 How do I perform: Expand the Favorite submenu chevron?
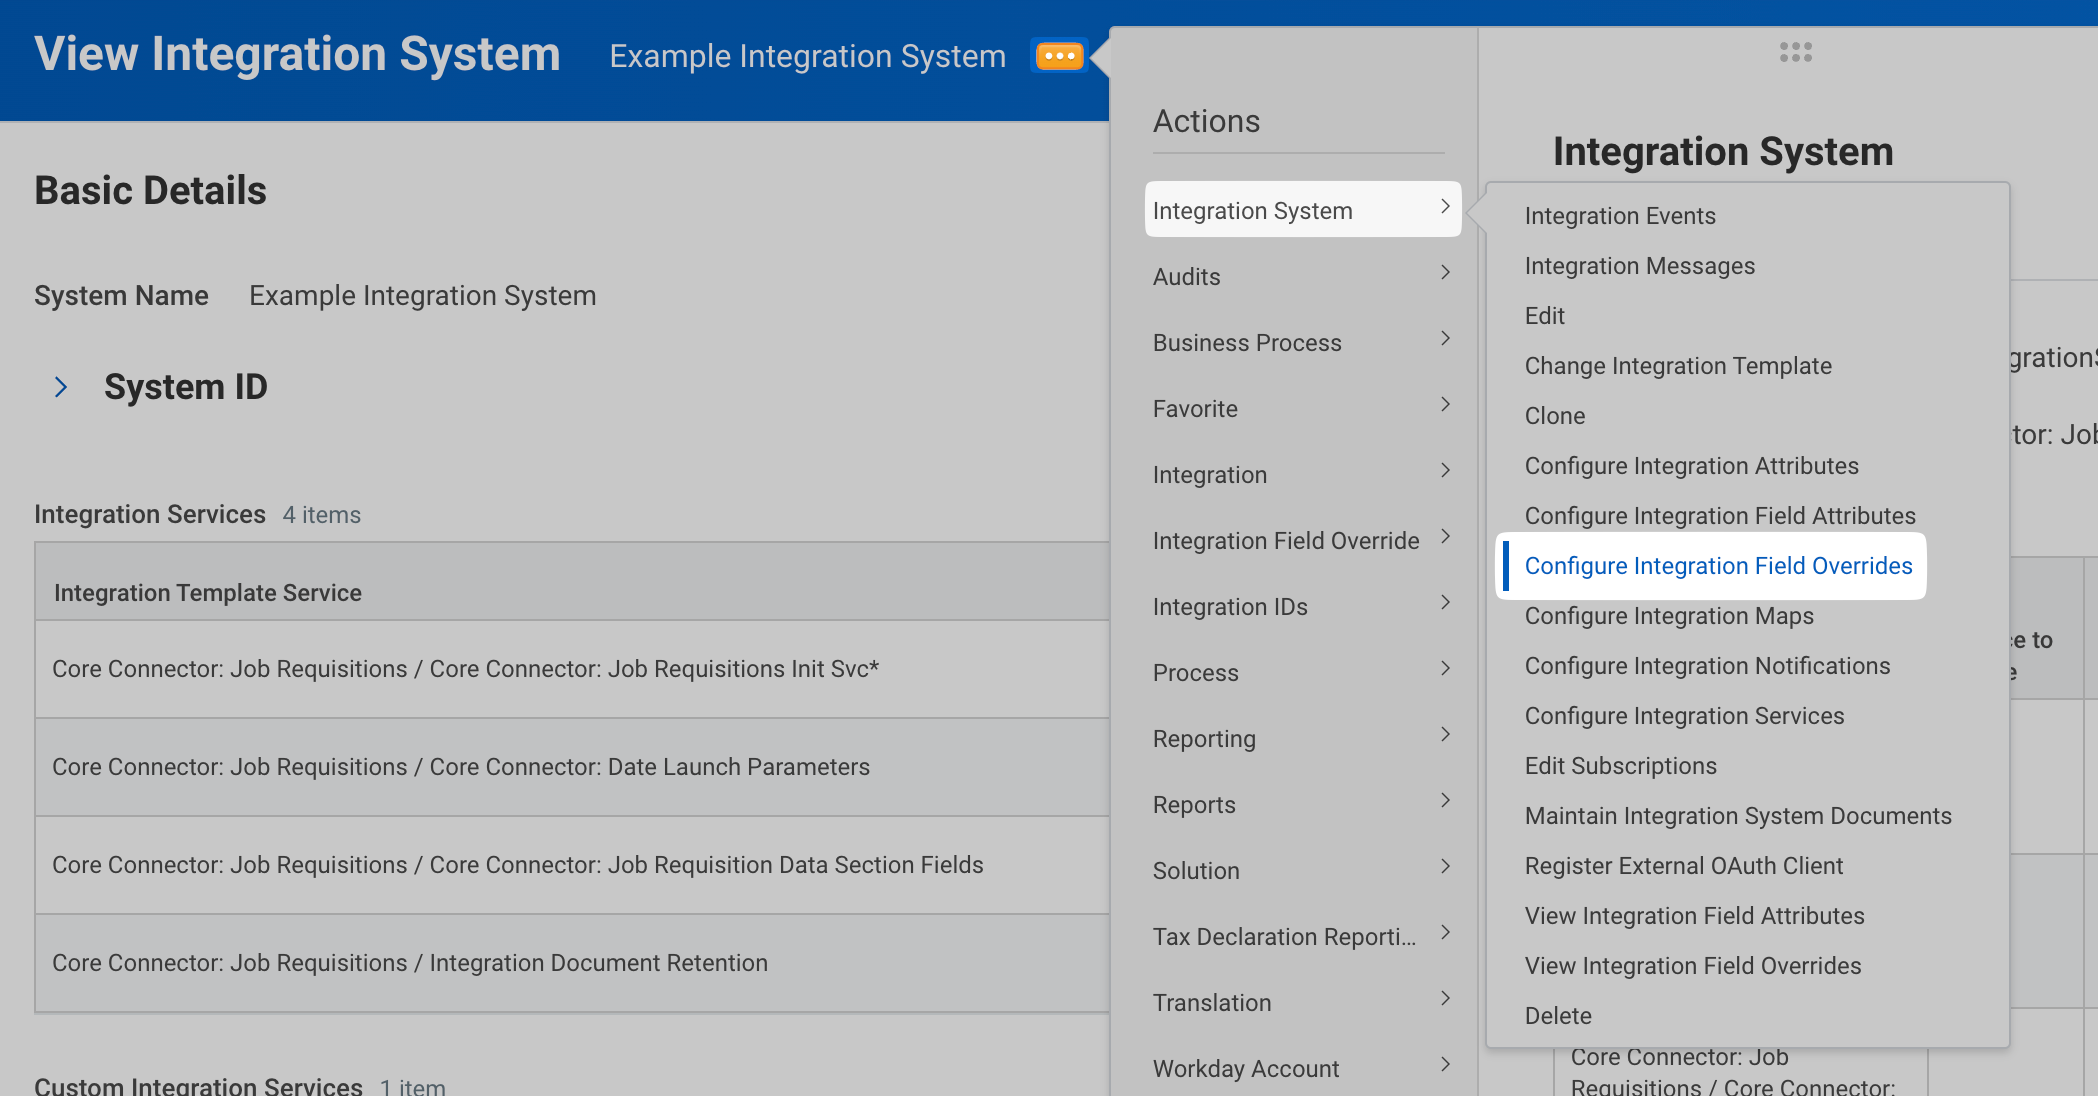(1445, 405)
